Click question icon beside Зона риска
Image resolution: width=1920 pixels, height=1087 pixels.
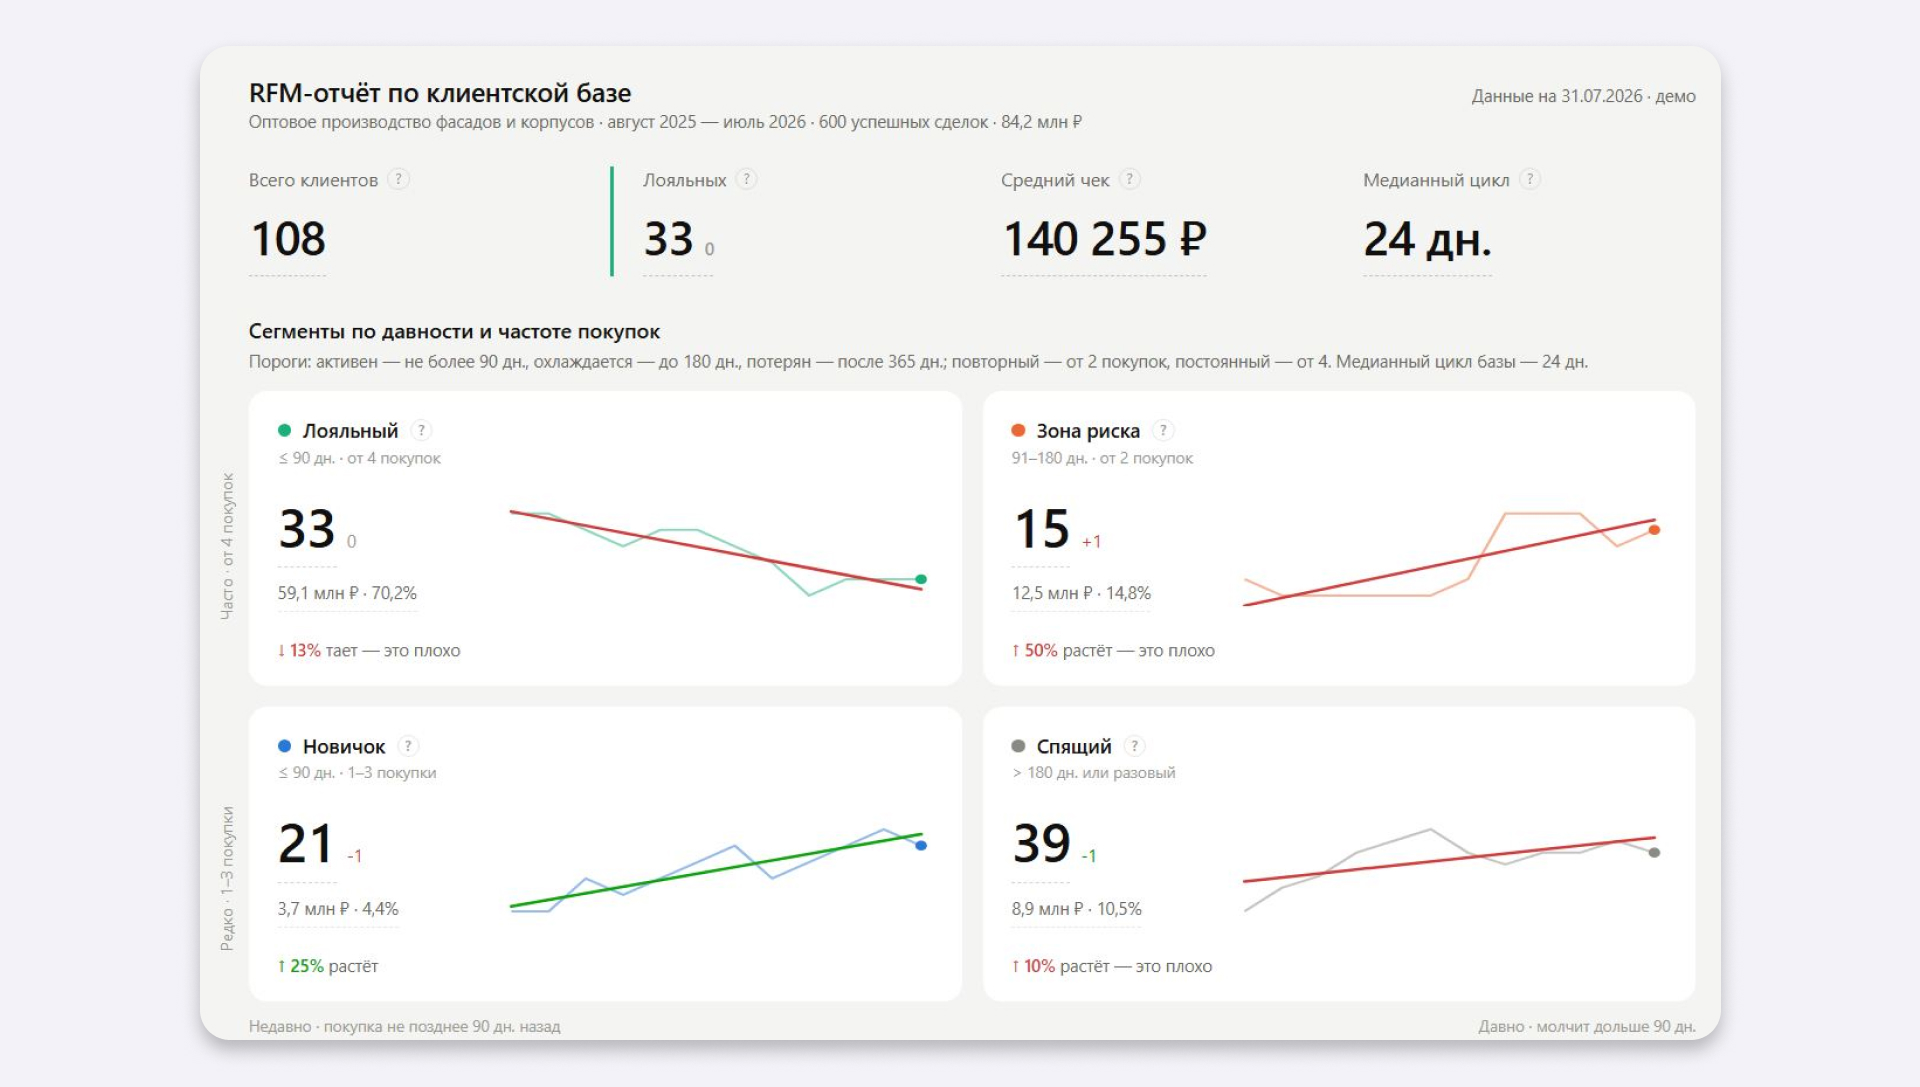click(x=1163, y=430)
